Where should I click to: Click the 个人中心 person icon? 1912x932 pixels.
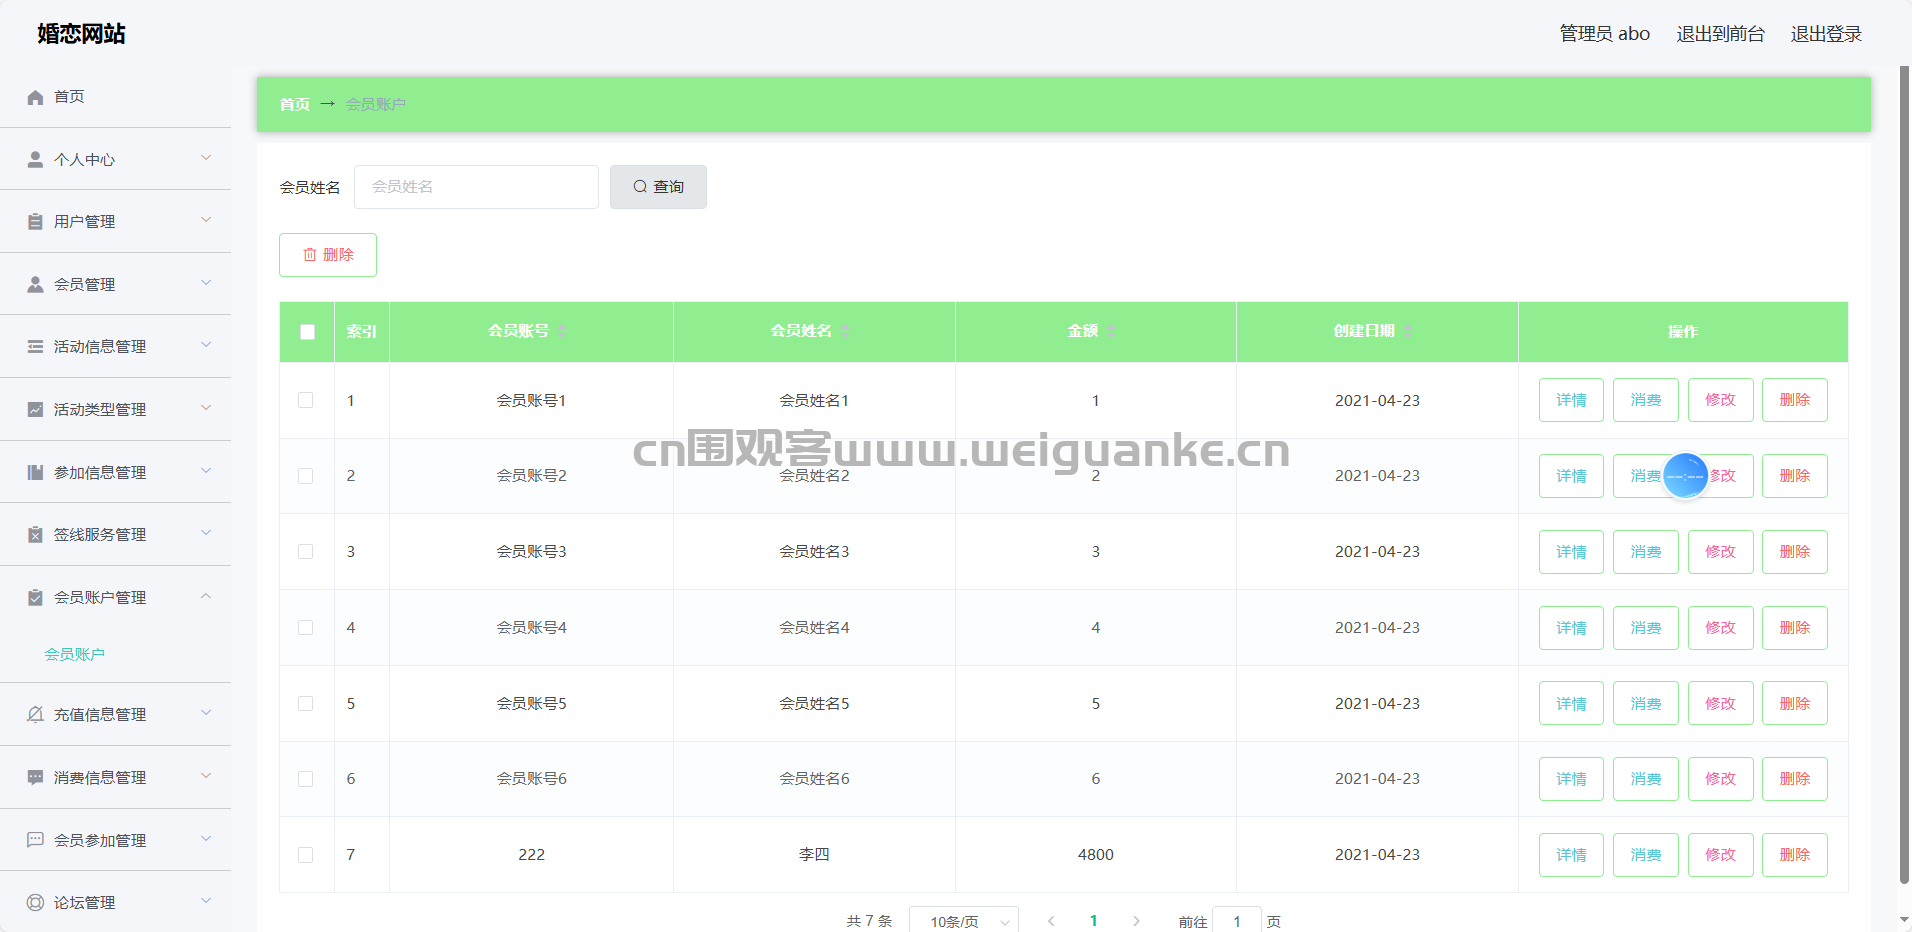[35, 159]
